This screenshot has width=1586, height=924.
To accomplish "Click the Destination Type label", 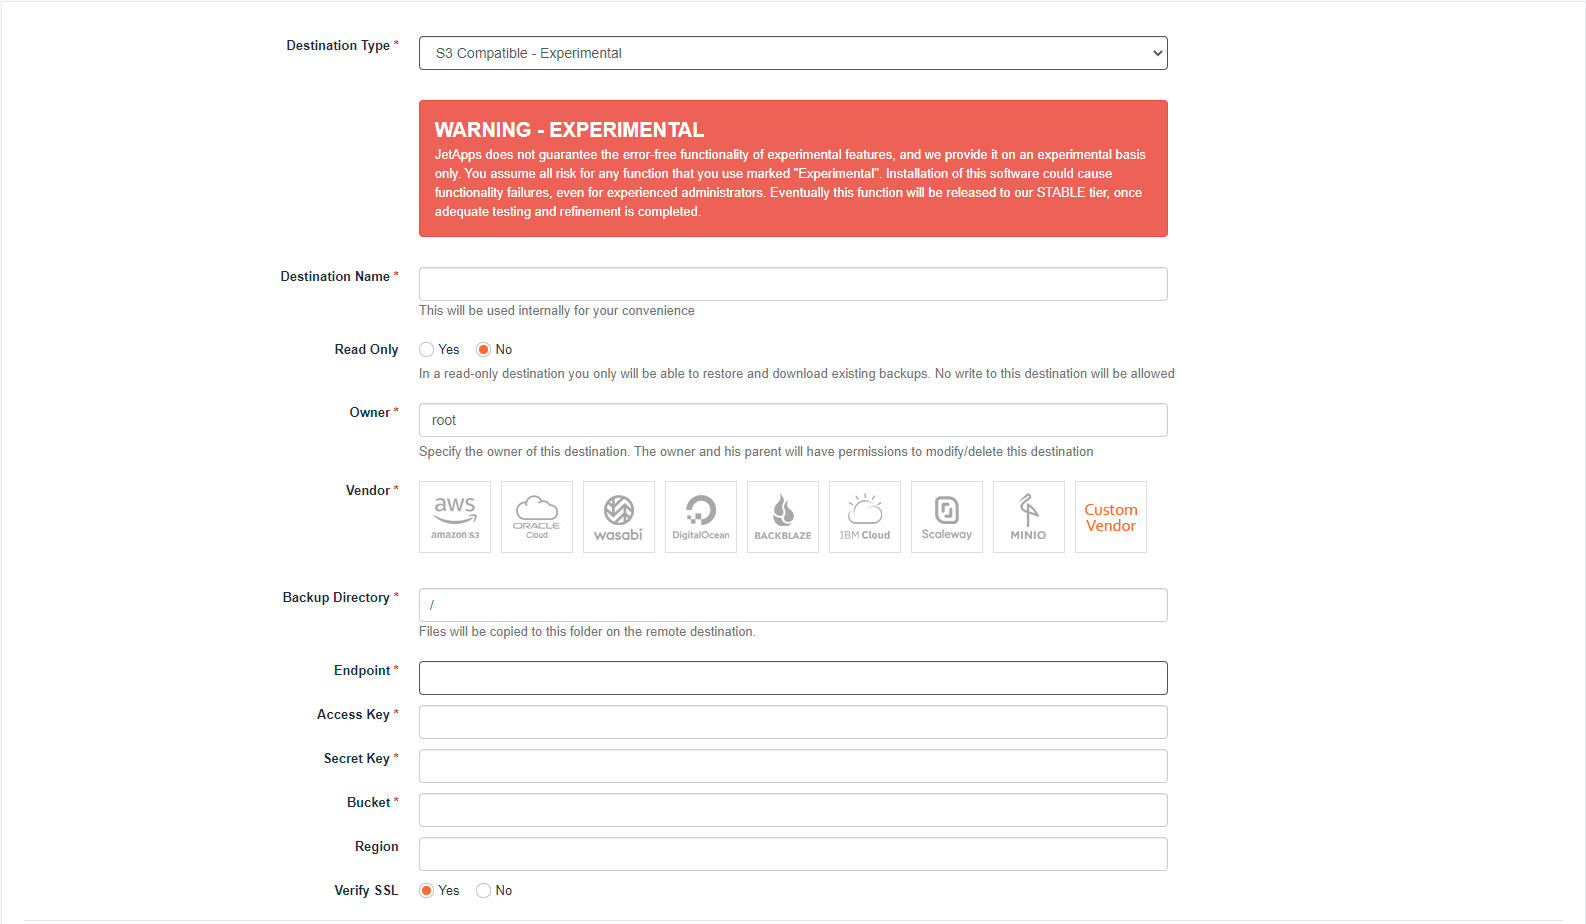I will [338, 46].
